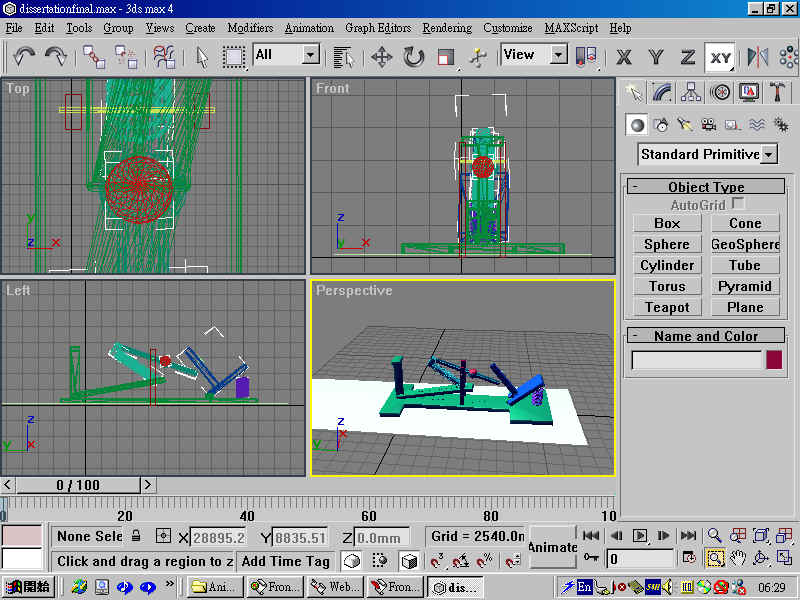
Task: Select the Utilities hammer panel
Action: click(x=778, y=92)
